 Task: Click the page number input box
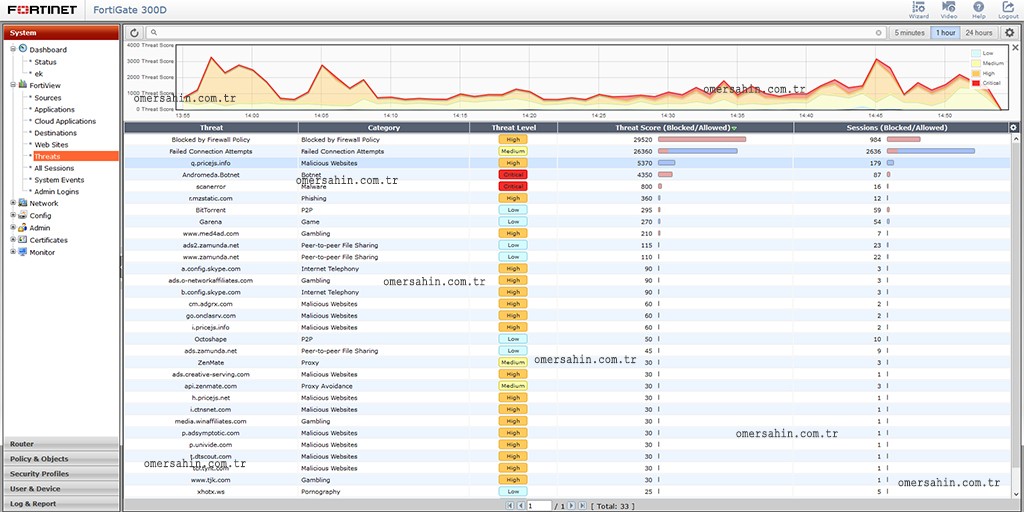(539, 505)
